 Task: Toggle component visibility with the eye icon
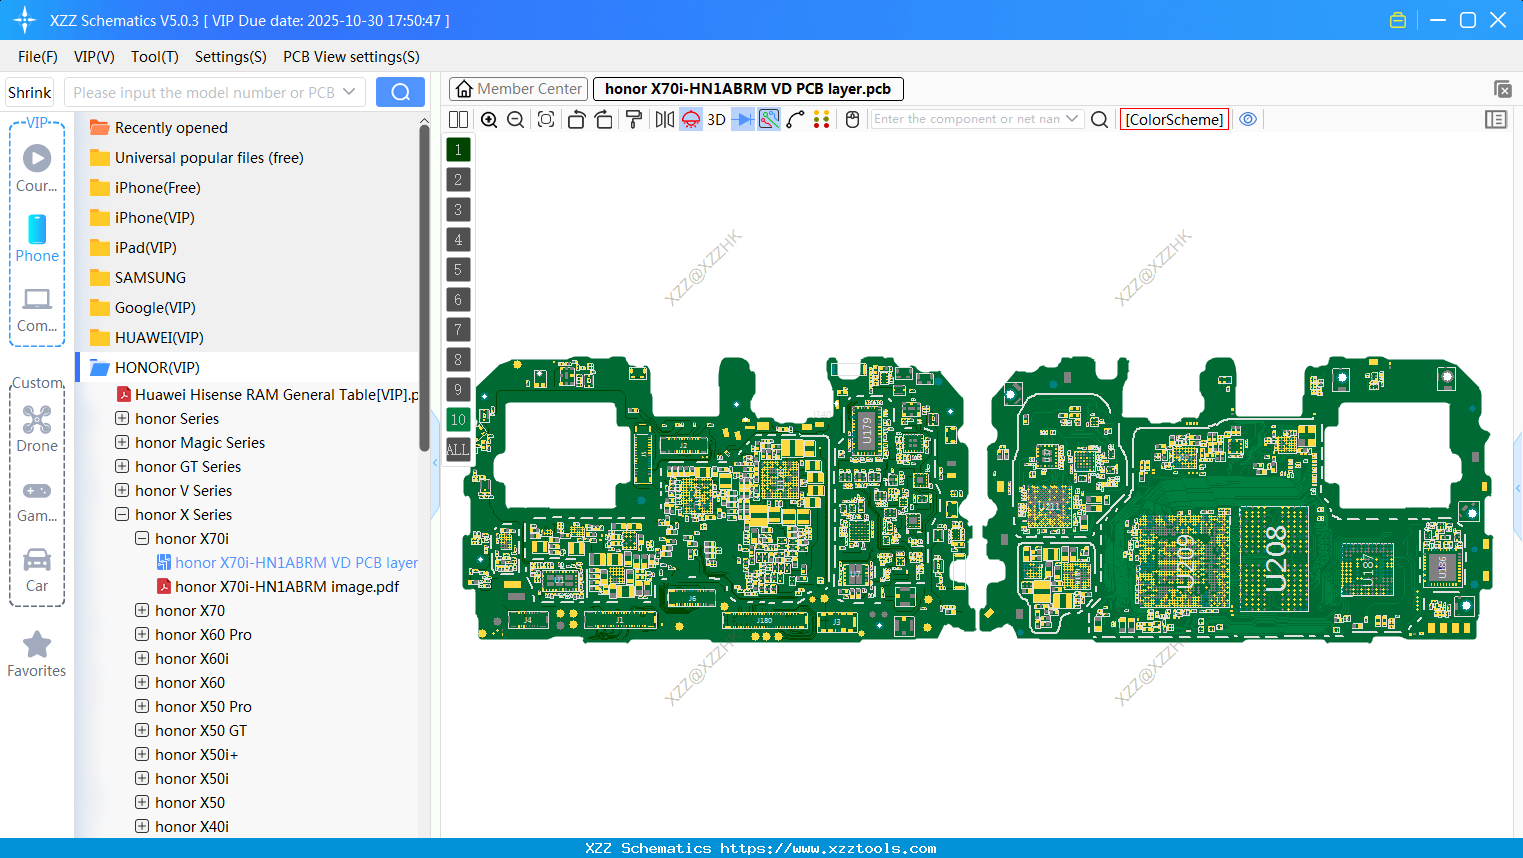[1248, 119]
